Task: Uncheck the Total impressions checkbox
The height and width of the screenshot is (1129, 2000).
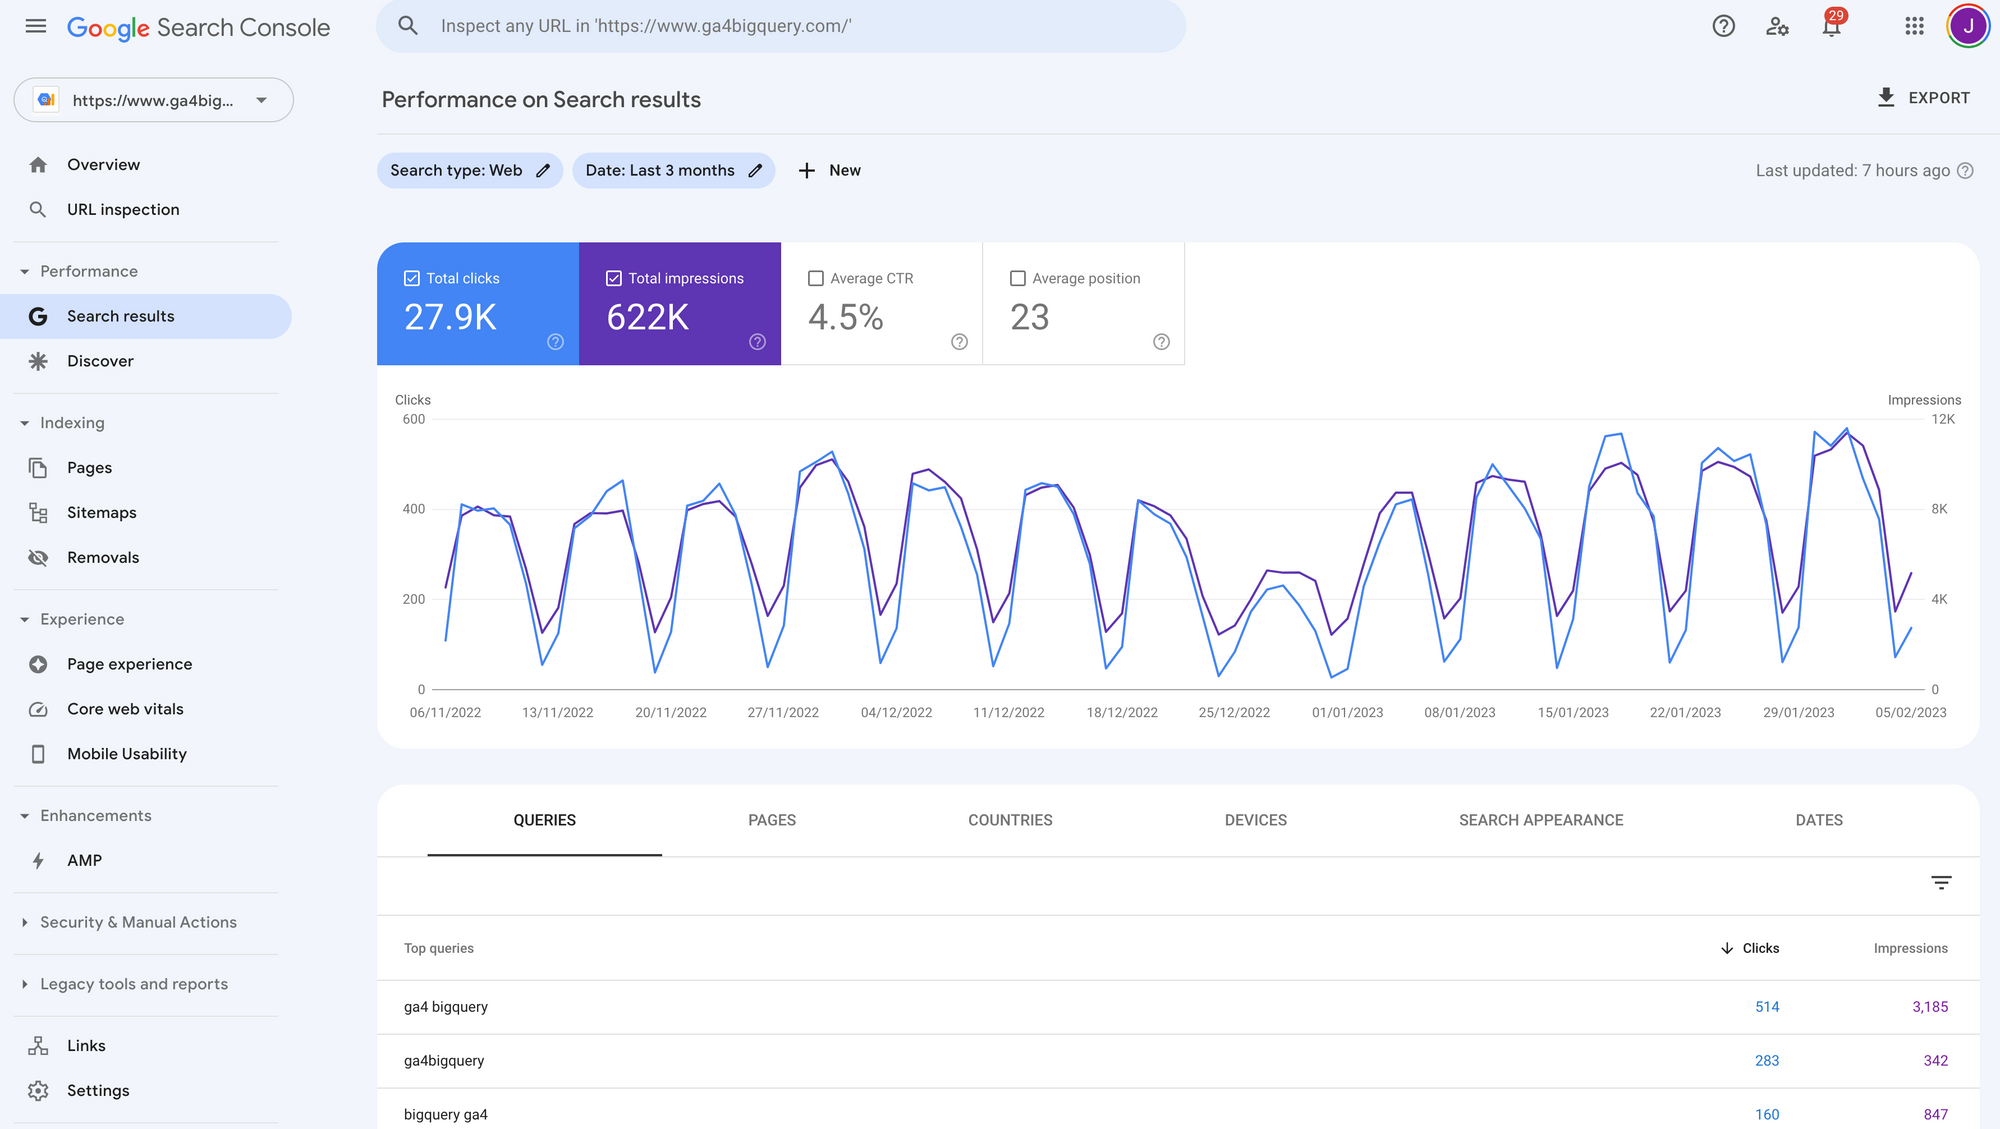Action: click(614, 278)
